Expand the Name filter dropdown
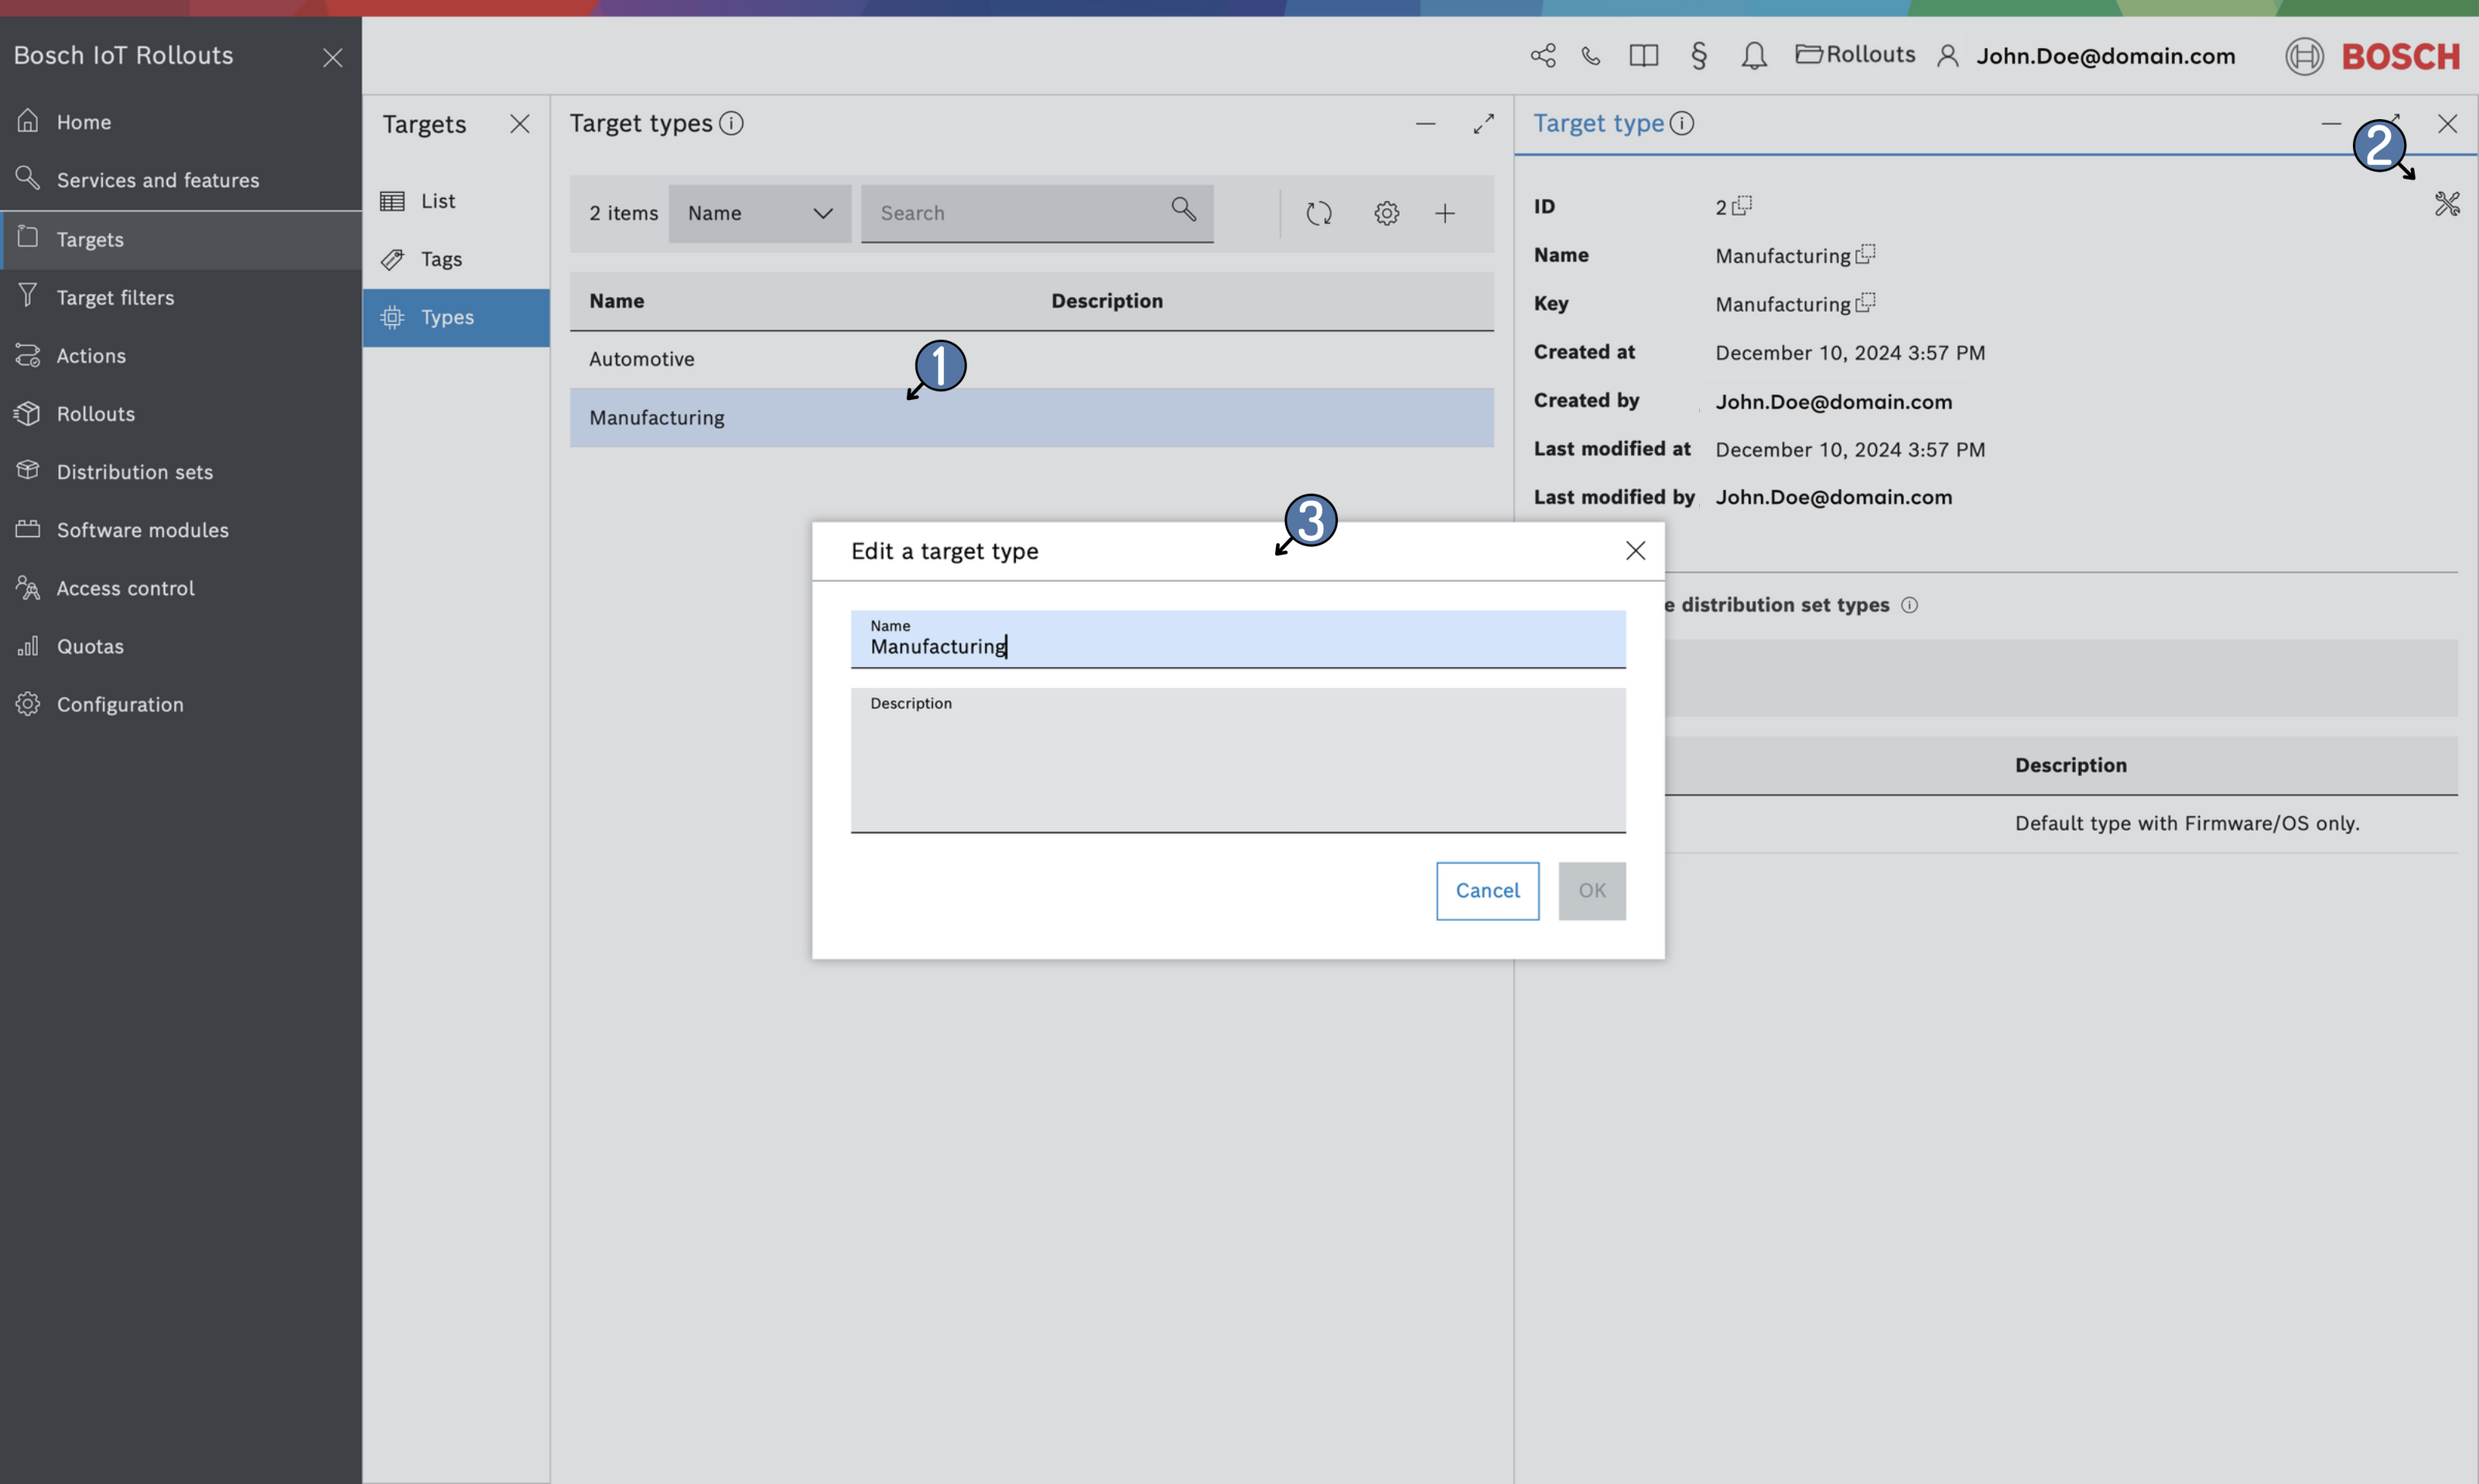 click(759, 213)
